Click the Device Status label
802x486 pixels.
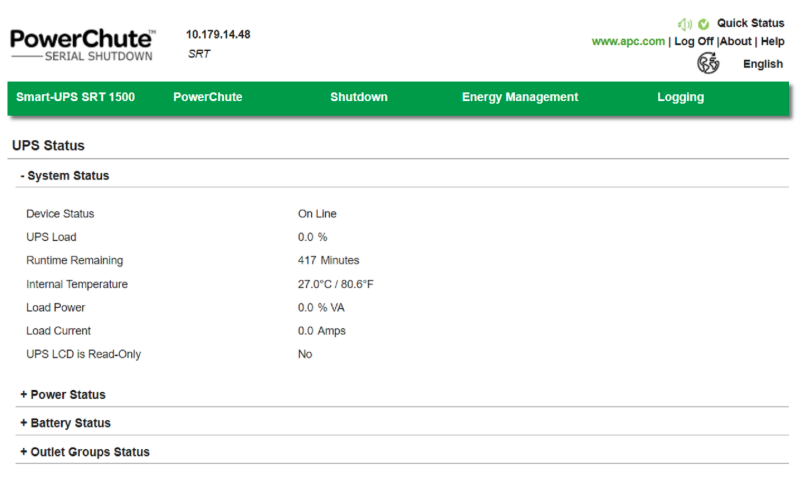(x=60, y=214)
